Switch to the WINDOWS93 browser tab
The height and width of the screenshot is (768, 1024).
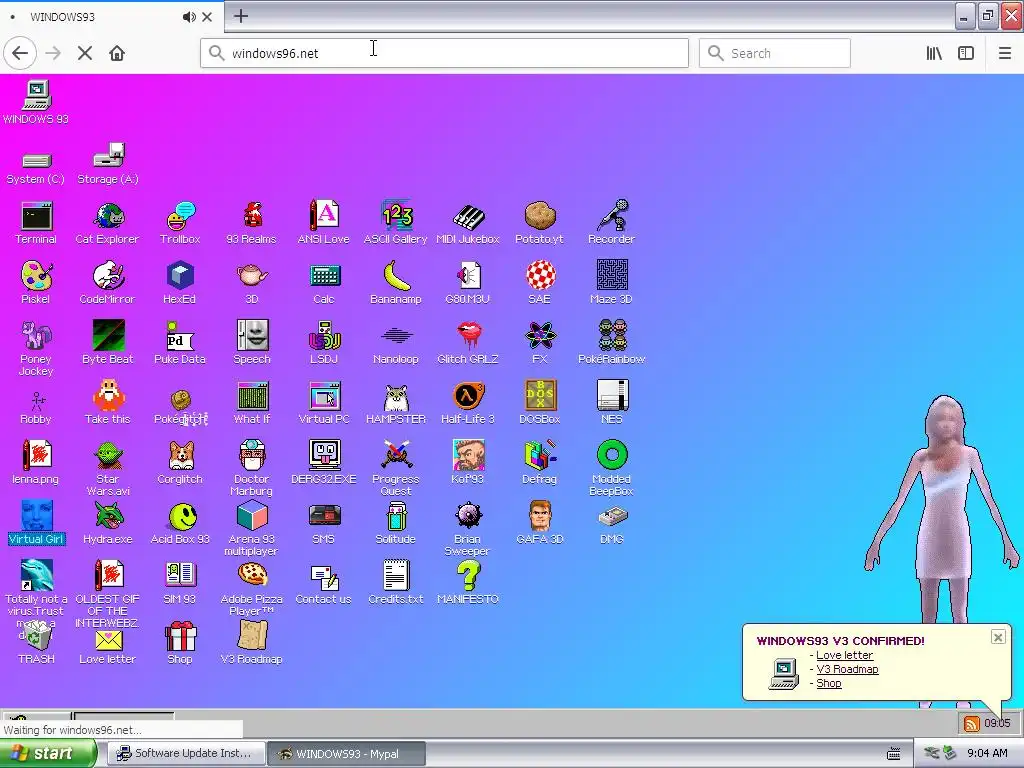click(111, 17)
